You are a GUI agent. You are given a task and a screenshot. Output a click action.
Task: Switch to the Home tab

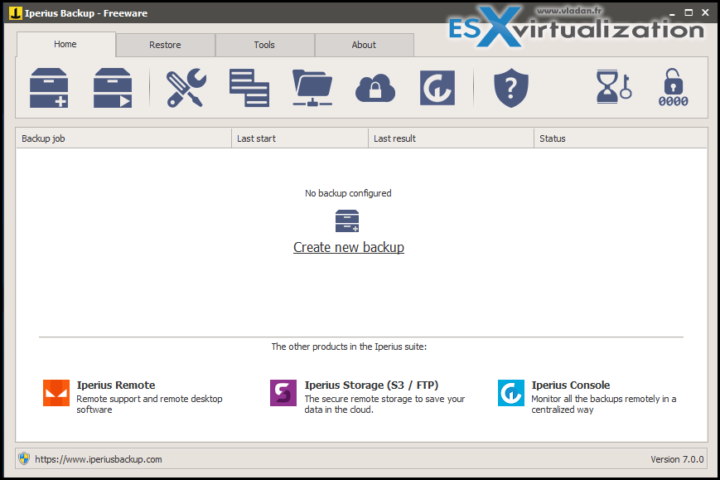coord(65,44)
